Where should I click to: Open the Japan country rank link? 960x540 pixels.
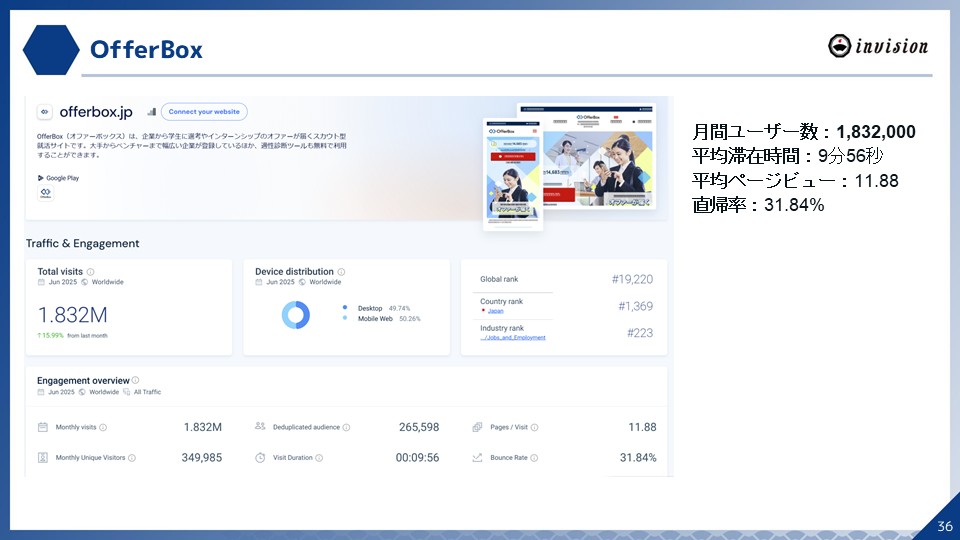point(495,311)
